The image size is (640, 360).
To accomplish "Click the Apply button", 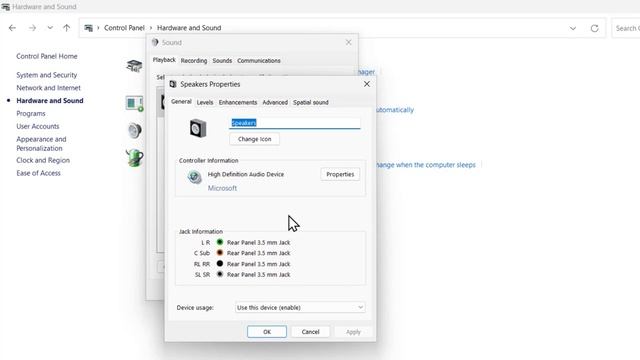I will tap(353, 332).
